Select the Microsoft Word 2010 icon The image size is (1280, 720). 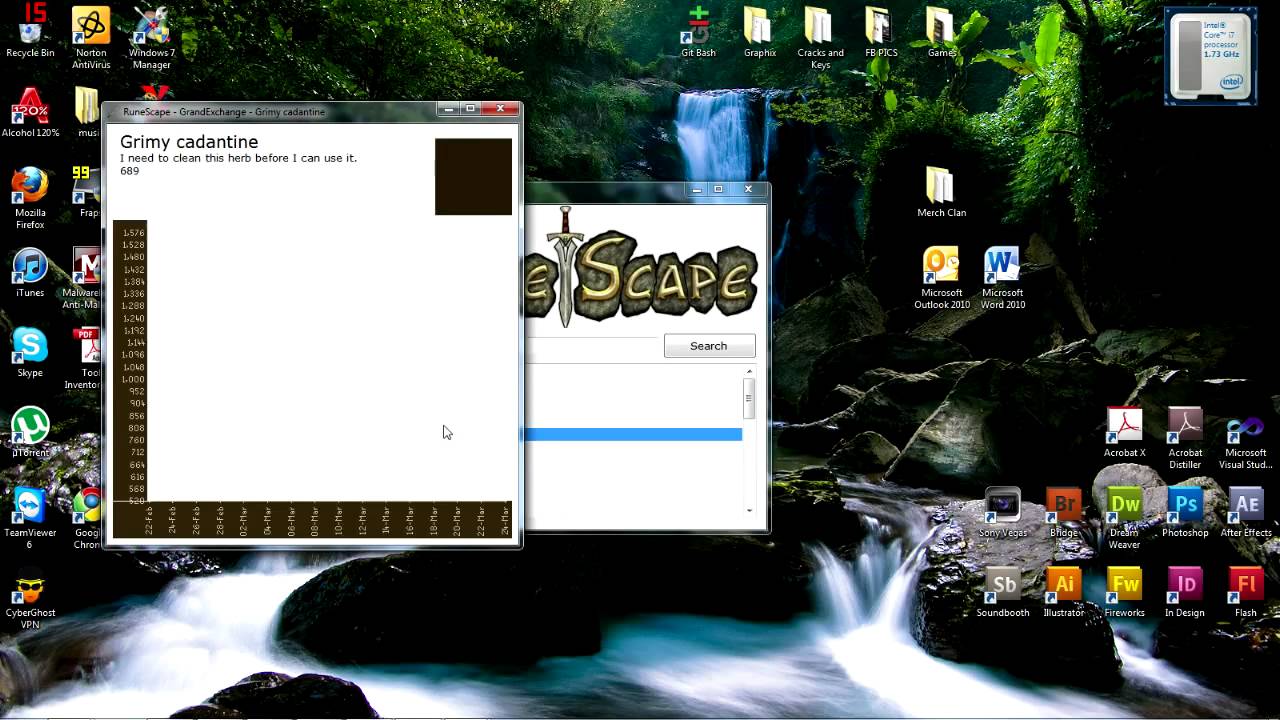(x=1002, y=278)
